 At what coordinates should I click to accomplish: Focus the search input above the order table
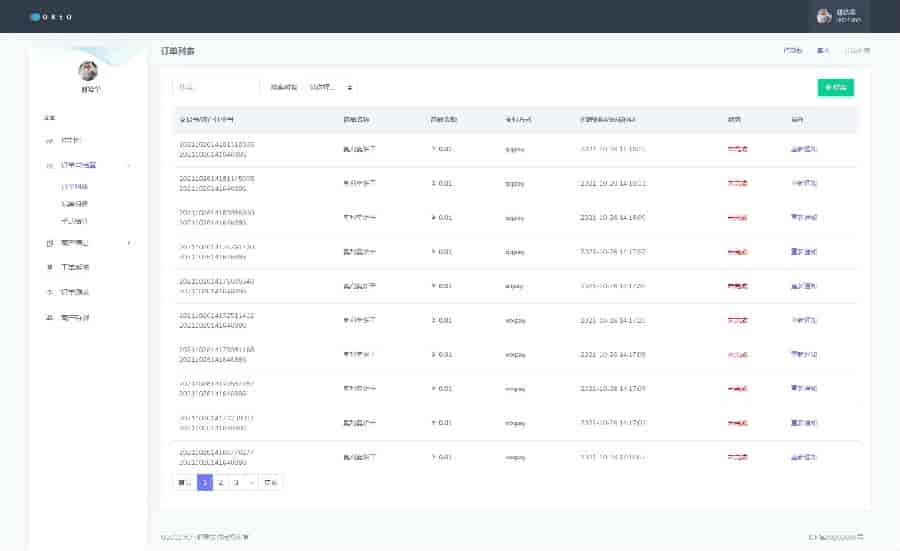click(215, 88)
